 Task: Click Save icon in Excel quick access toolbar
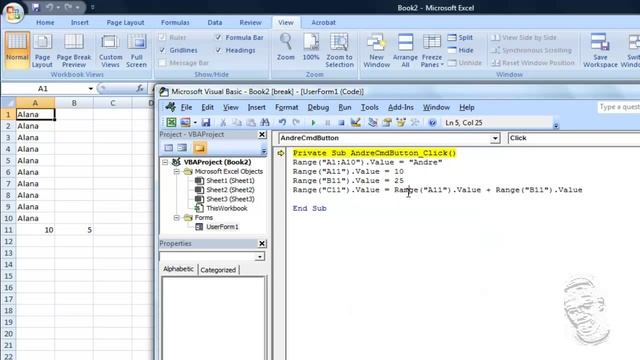[x=36, y=7]
